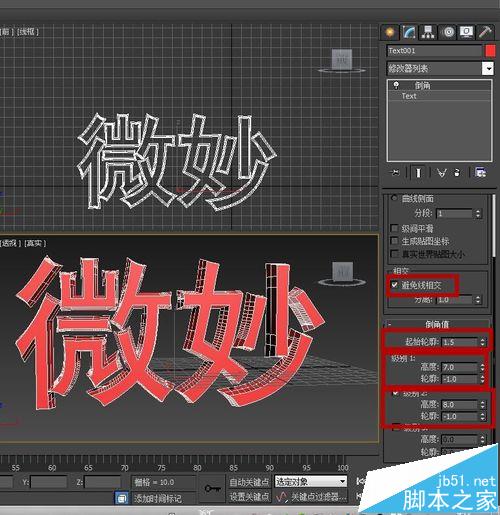The image size is (500, 515).
Task: Click Go to Start playback control
Action: click(x=361, y=481)
